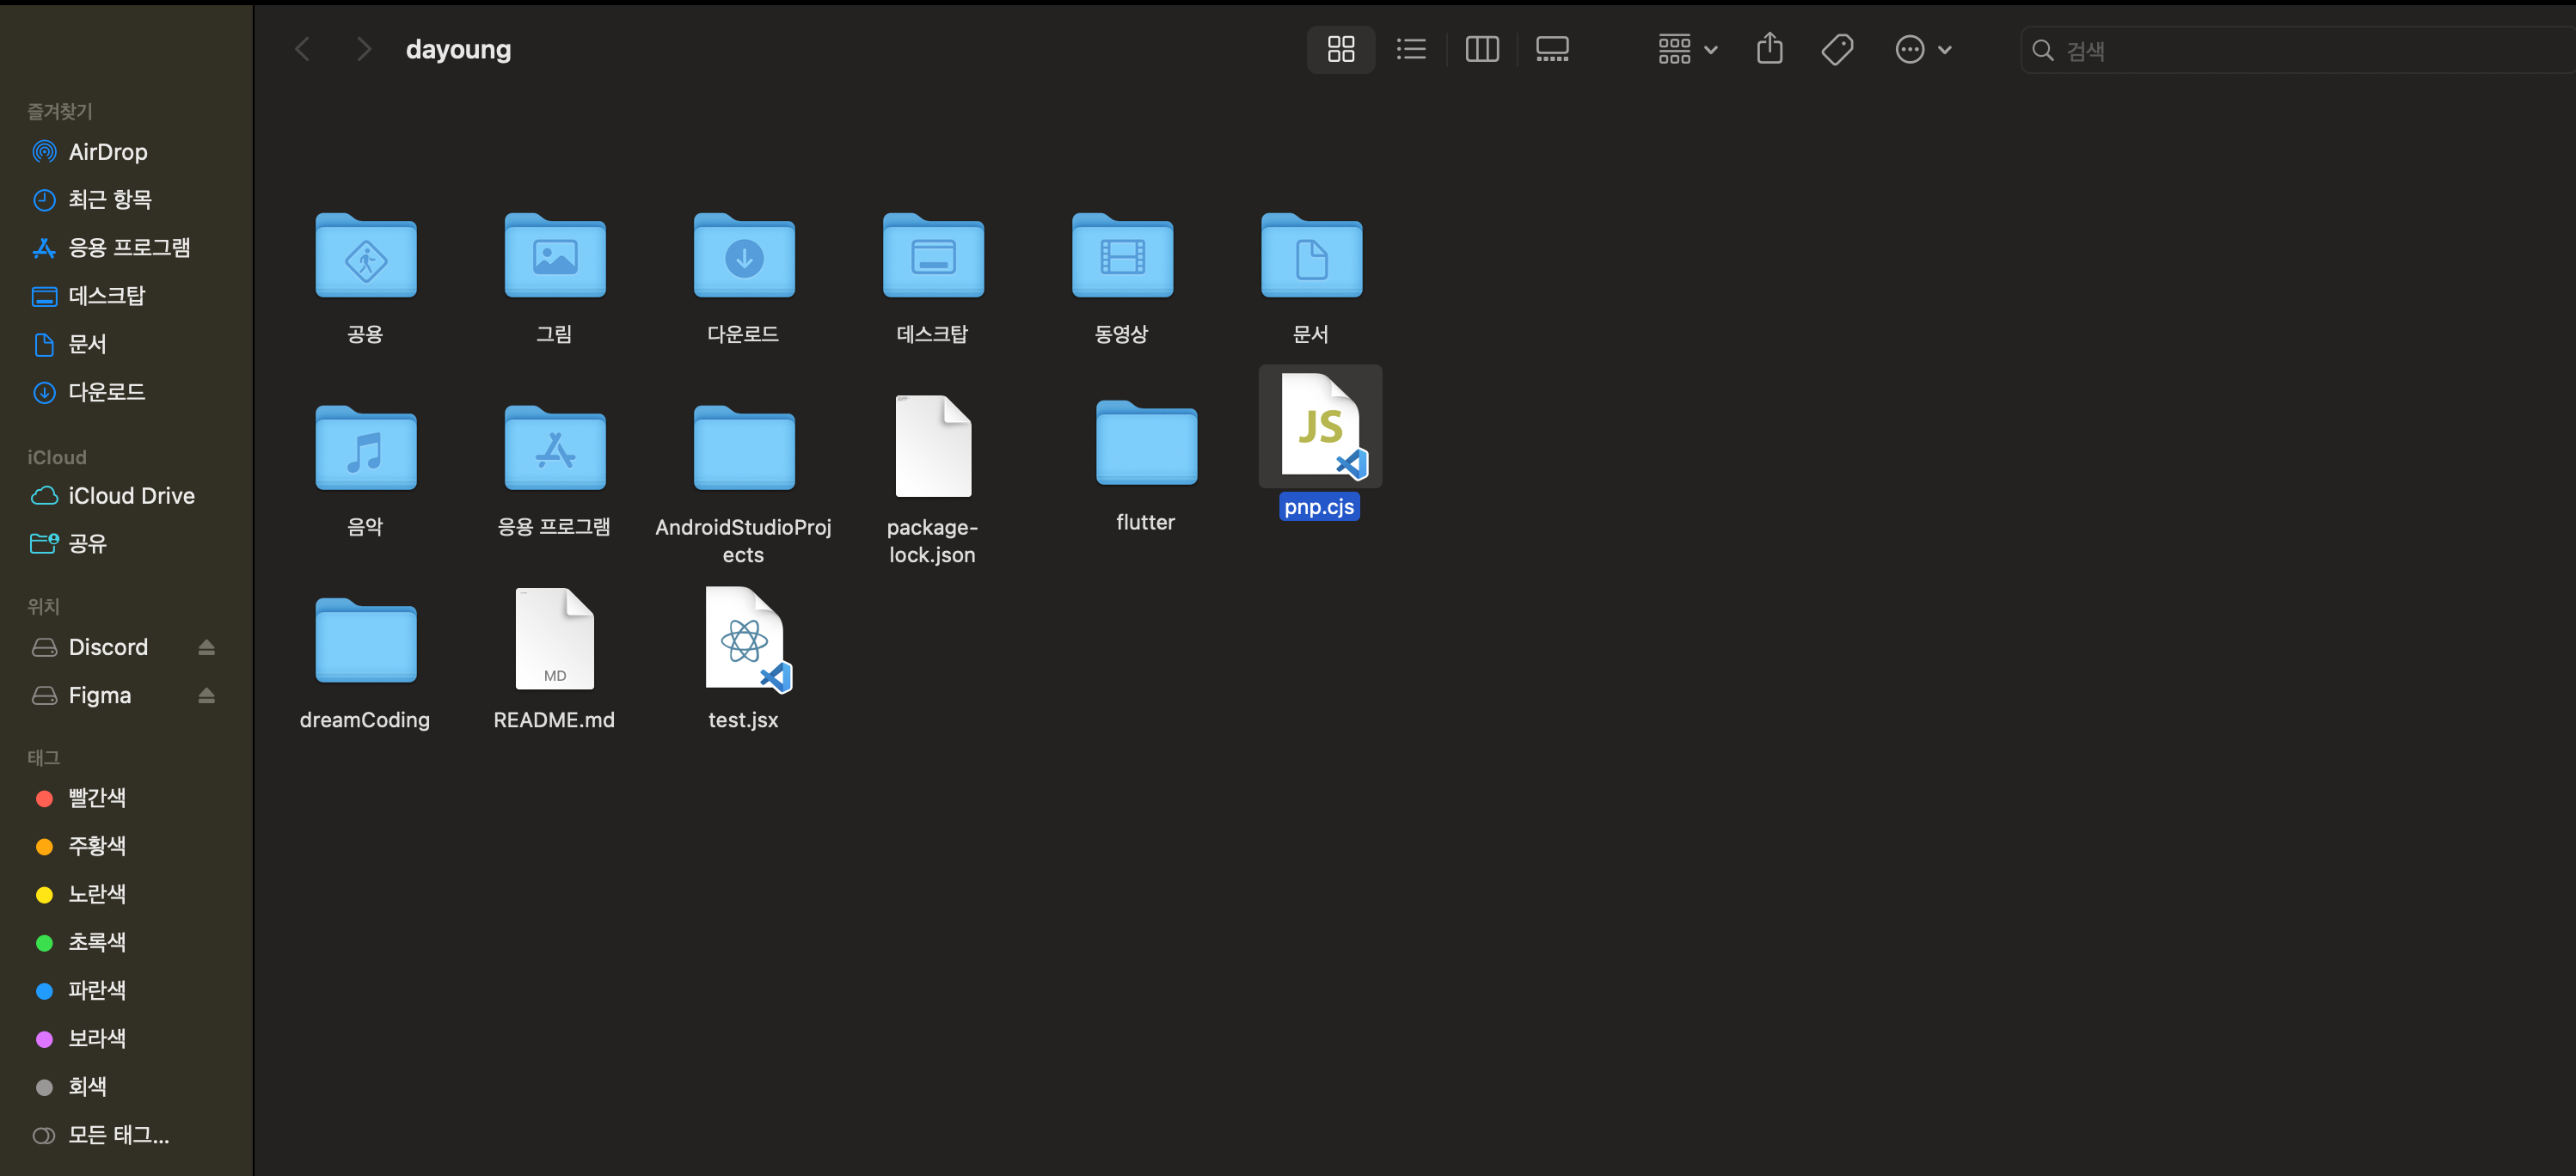Viewport: 2576px width, 1176px height.
Task: Select the test.jsx file icon
Action: [x=744, y=640]
